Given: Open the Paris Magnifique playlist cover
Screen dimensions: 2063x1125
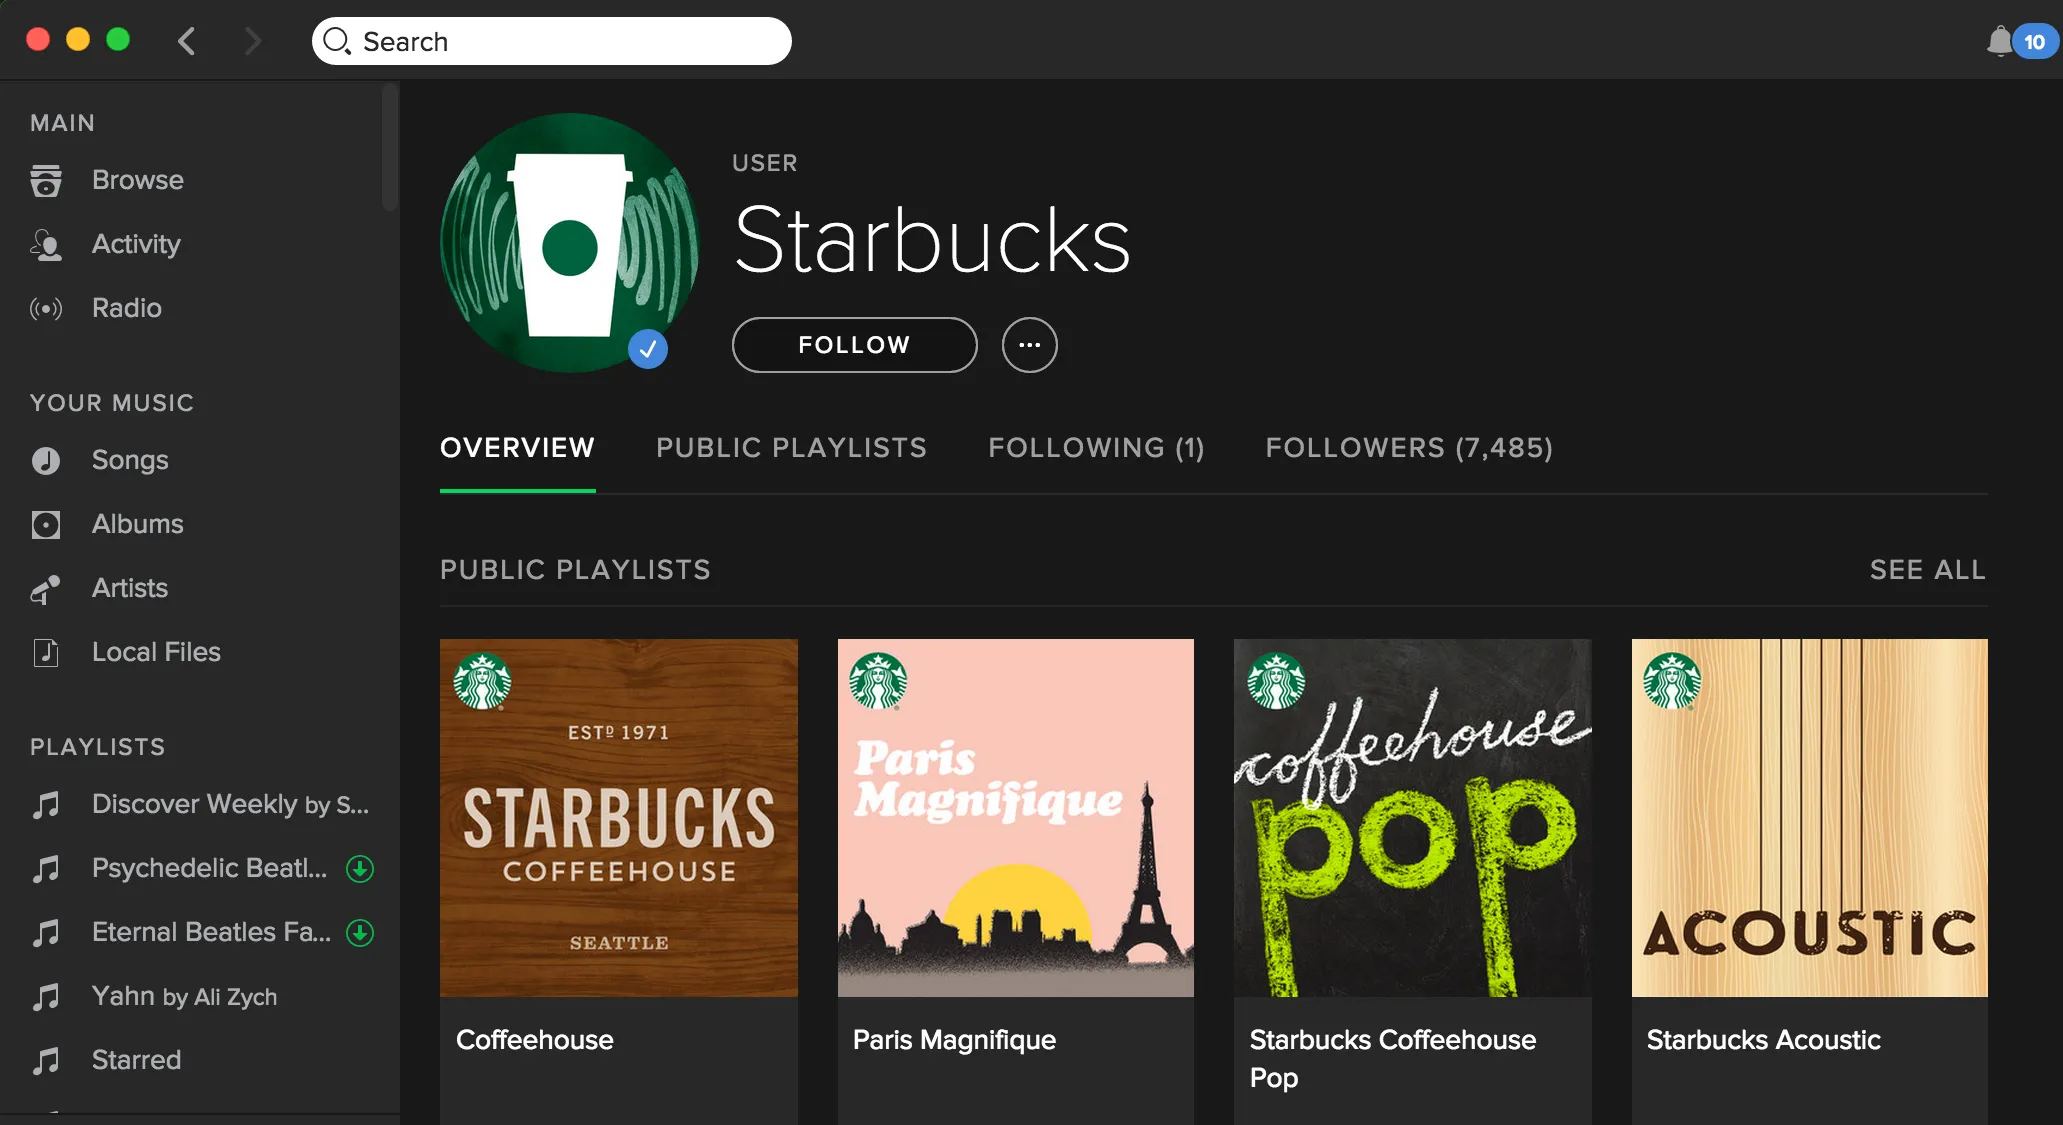Looking at the screenshot, I should click(1015, 818).
